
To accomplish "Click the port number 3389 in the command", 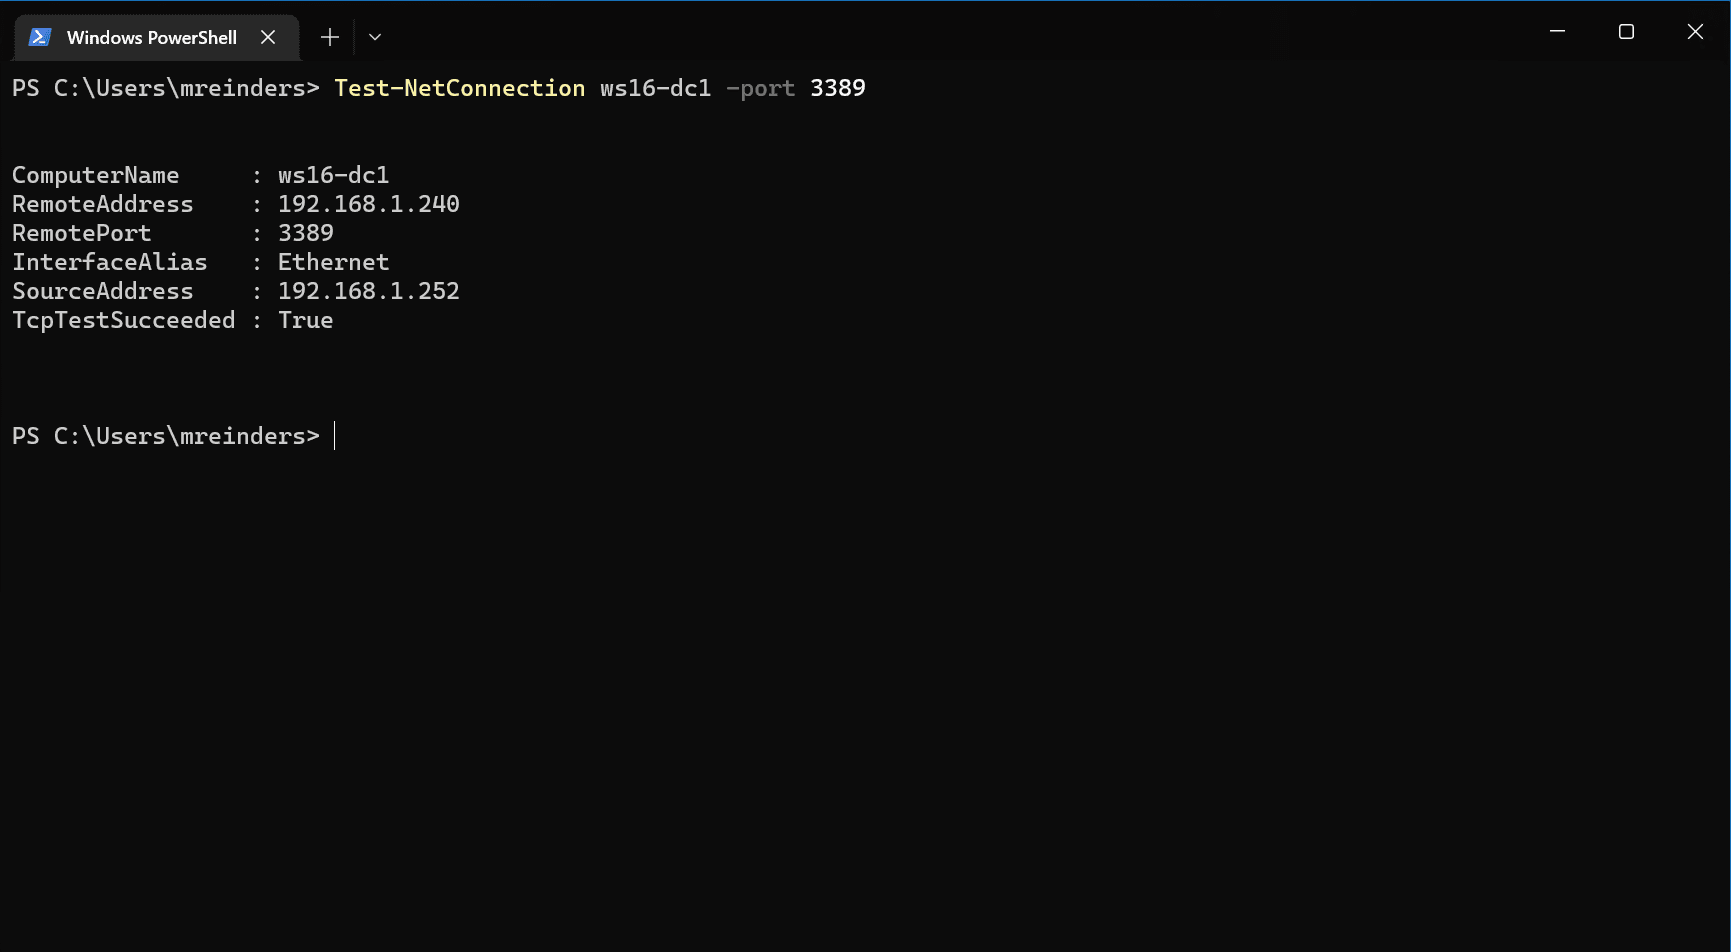I will [838, 88].
